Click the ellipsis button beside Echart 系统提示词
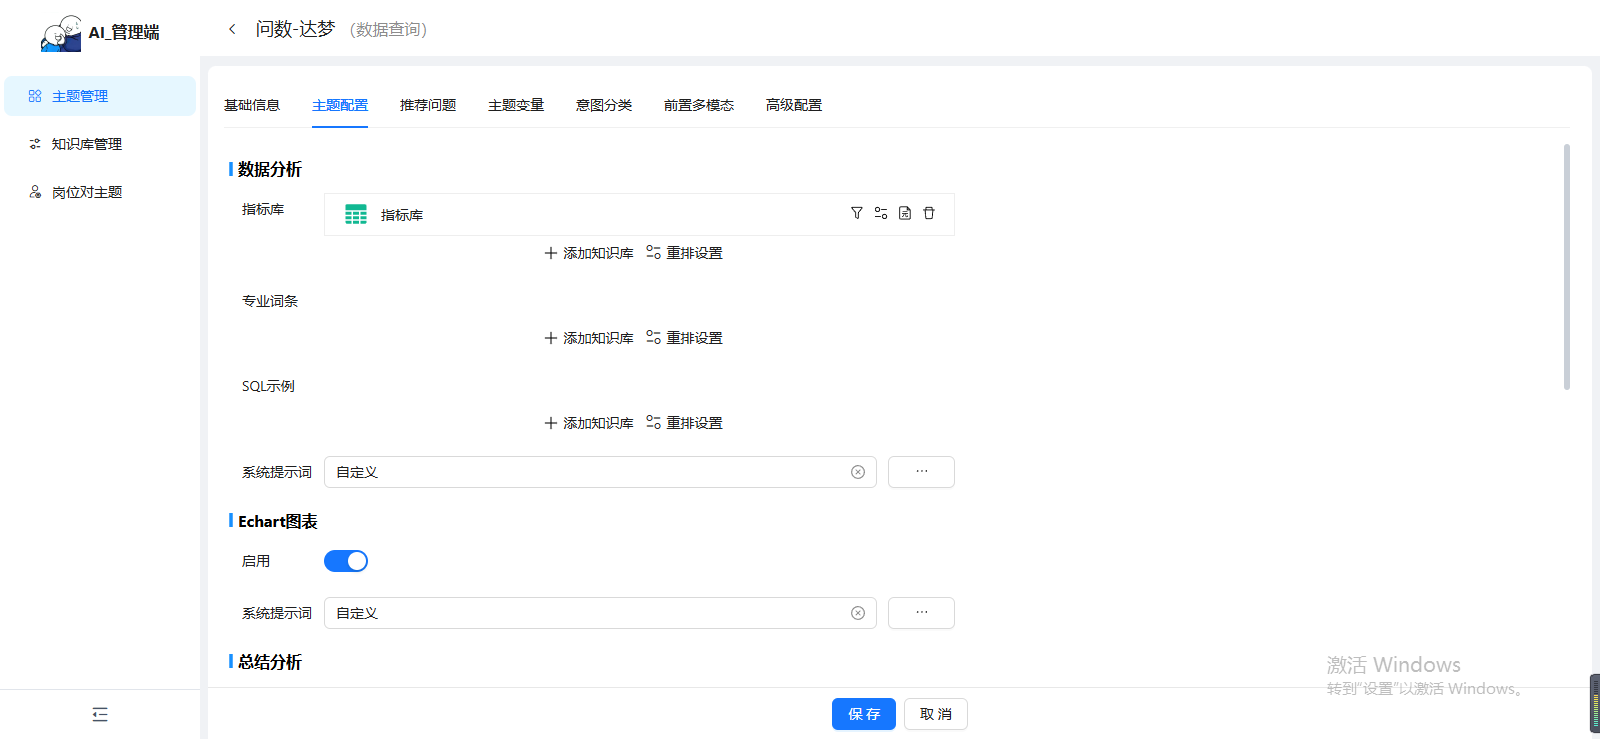 (921, 613)
